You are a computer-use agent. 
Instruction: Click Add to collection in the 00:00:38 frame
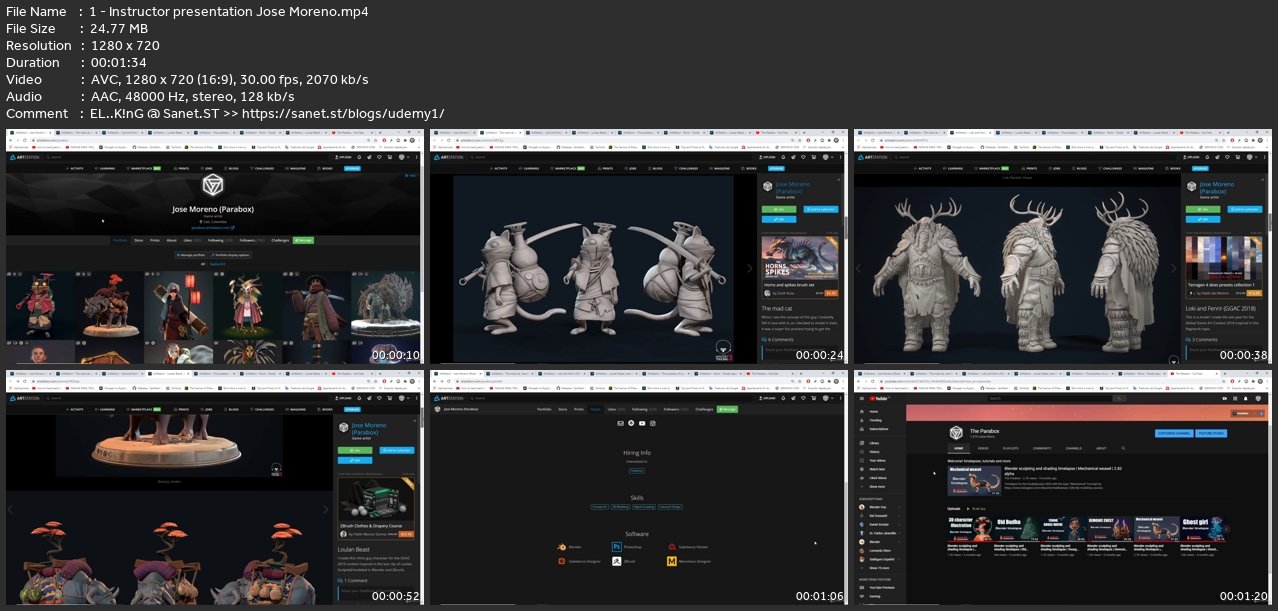1245,209
